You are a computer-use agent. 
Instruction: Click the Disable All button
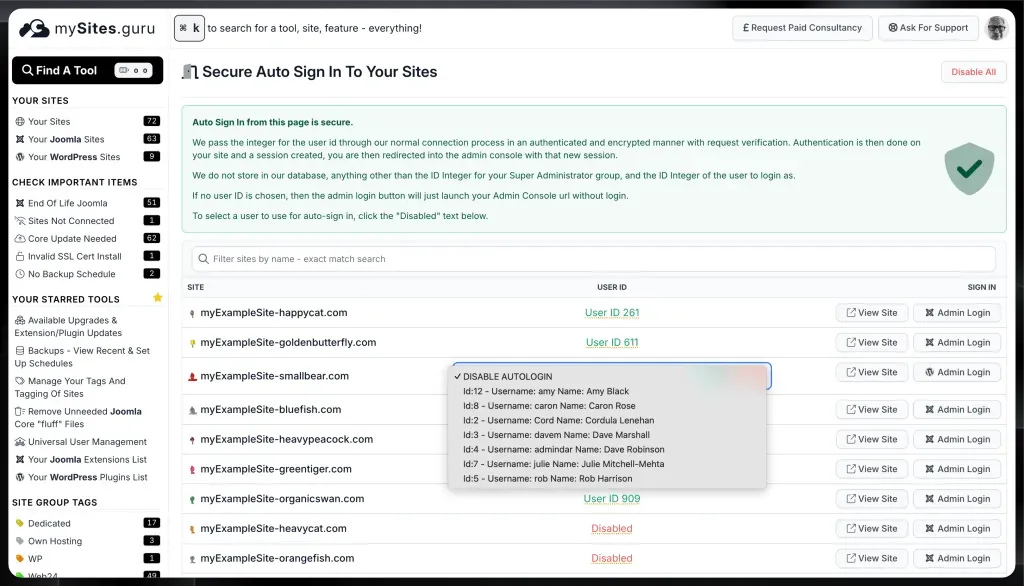973,71
